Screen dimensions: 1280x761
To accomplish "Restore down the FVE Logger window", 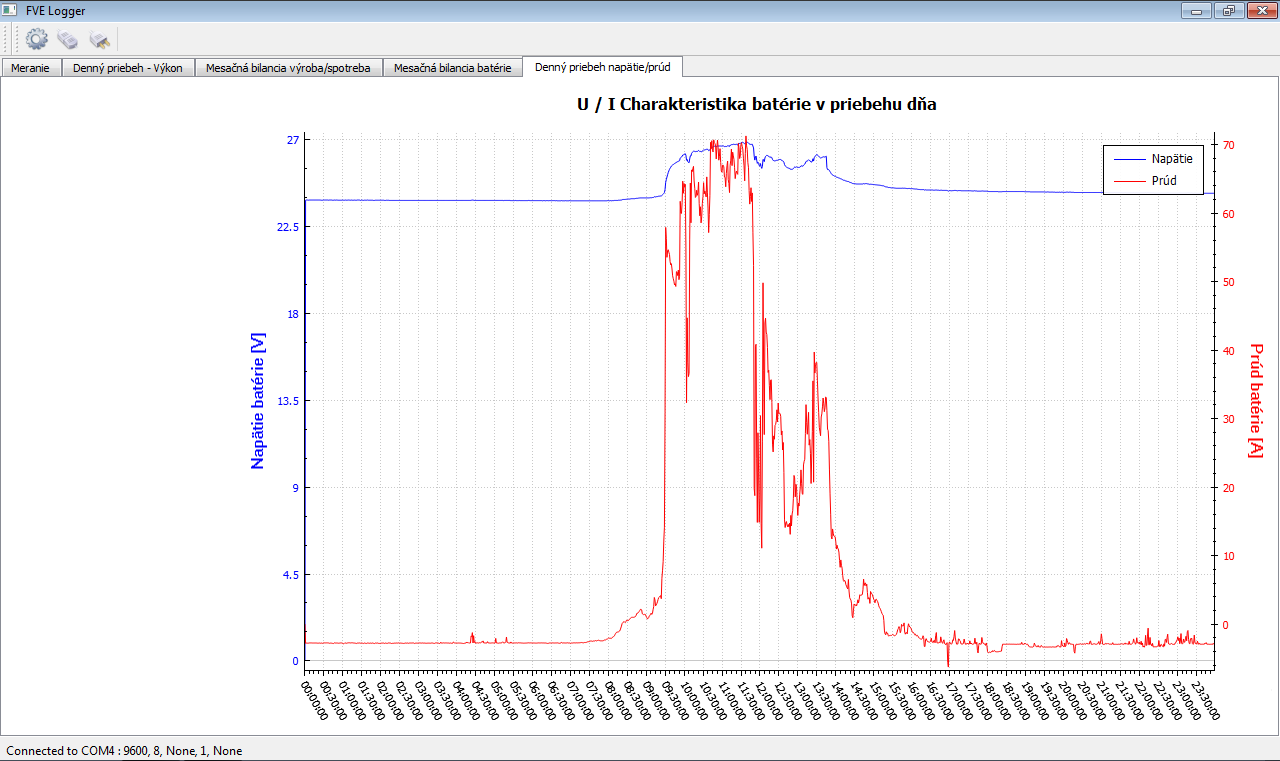I will coord(1227,10).
